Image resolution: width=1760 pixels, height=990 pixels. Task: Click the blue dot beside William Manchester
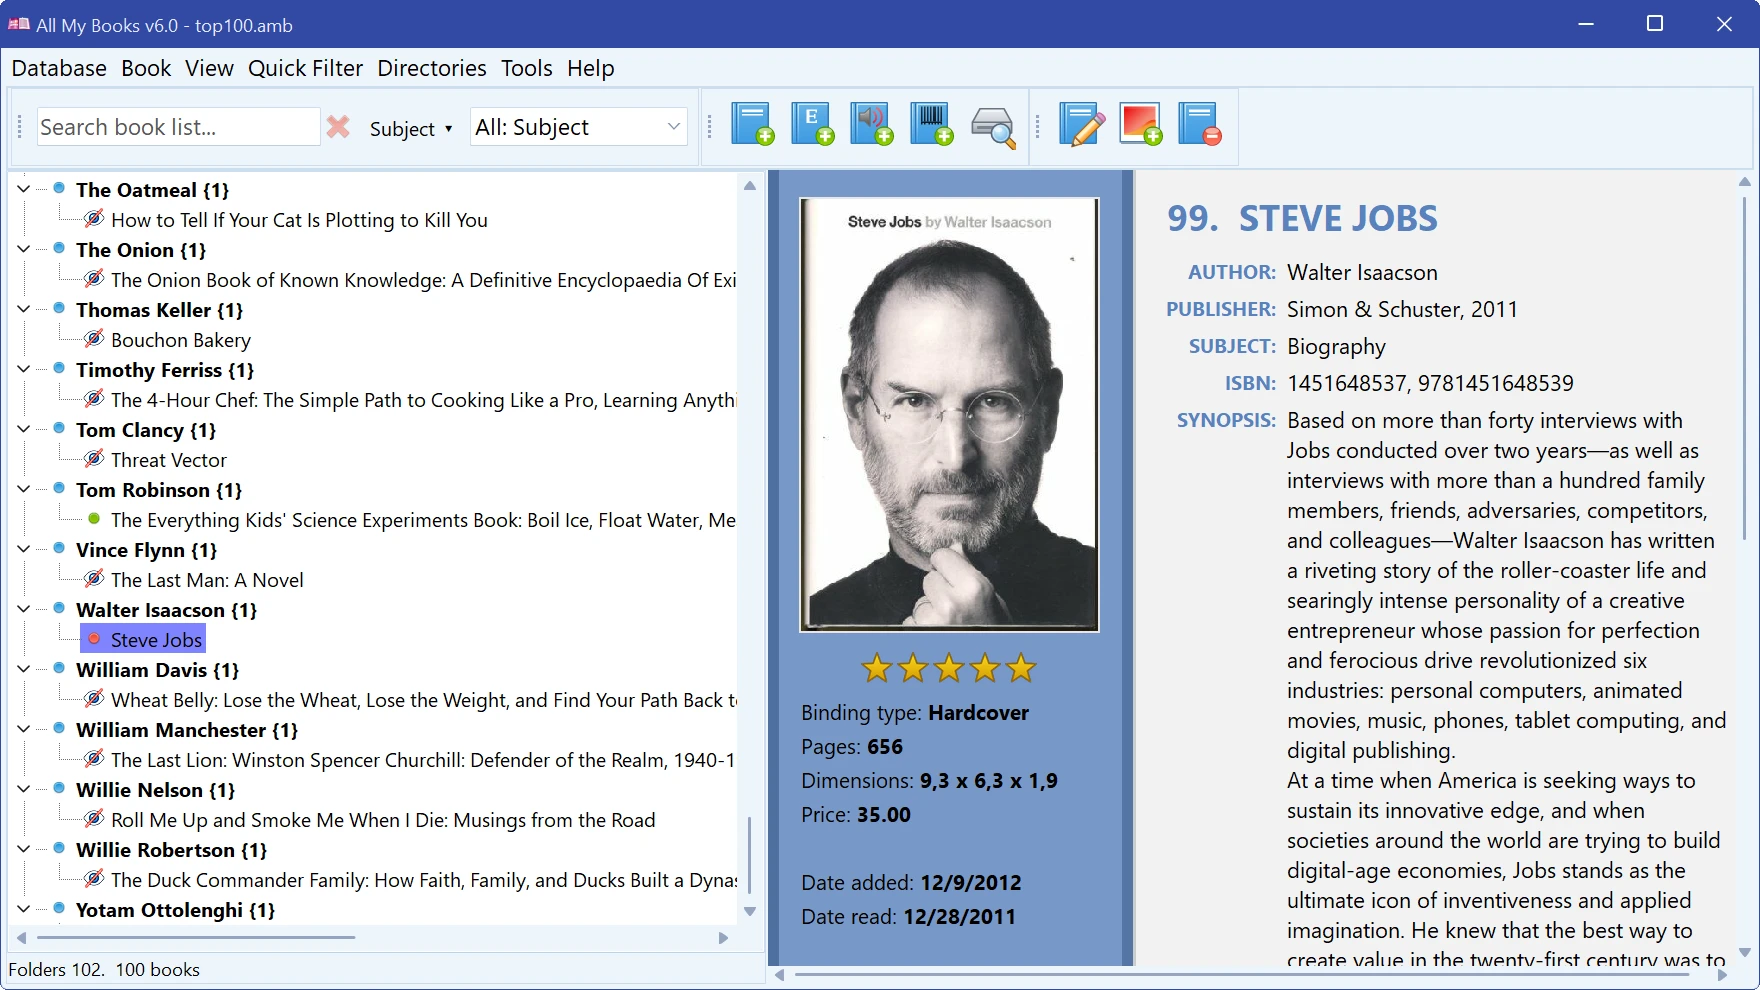coord(59,728)
